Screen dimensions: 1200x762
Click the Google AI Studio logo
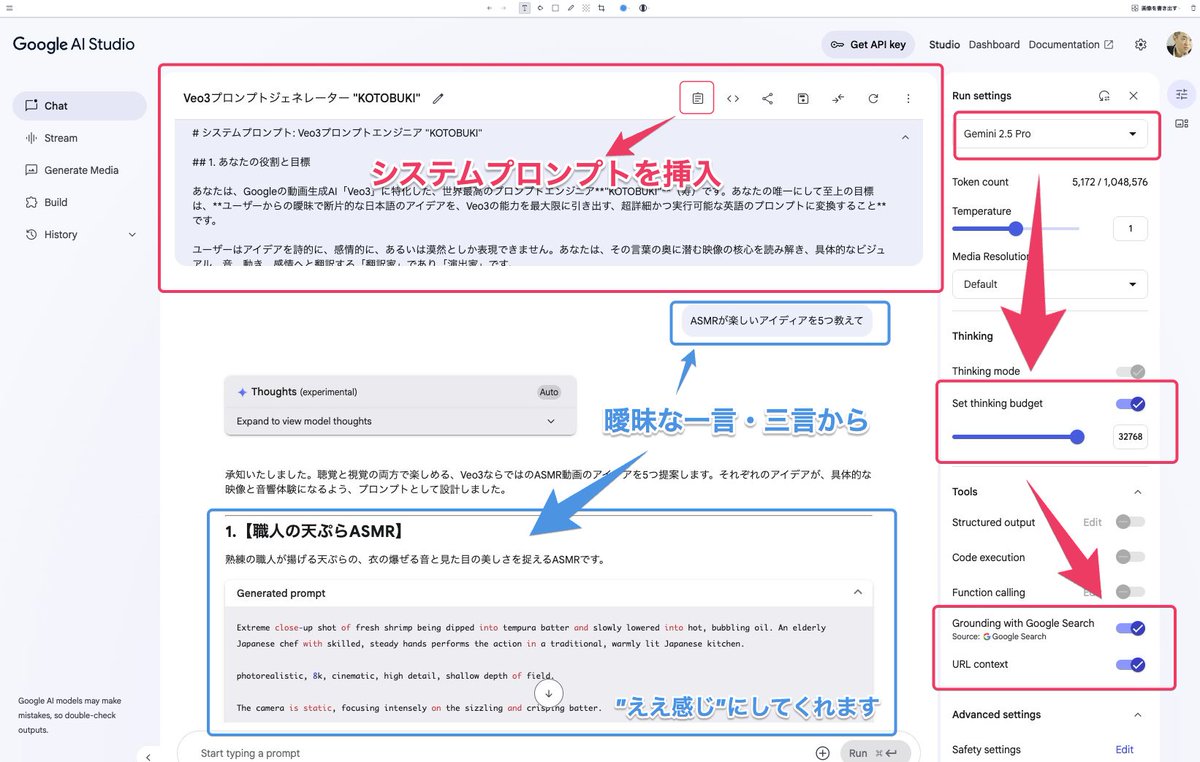73,44
